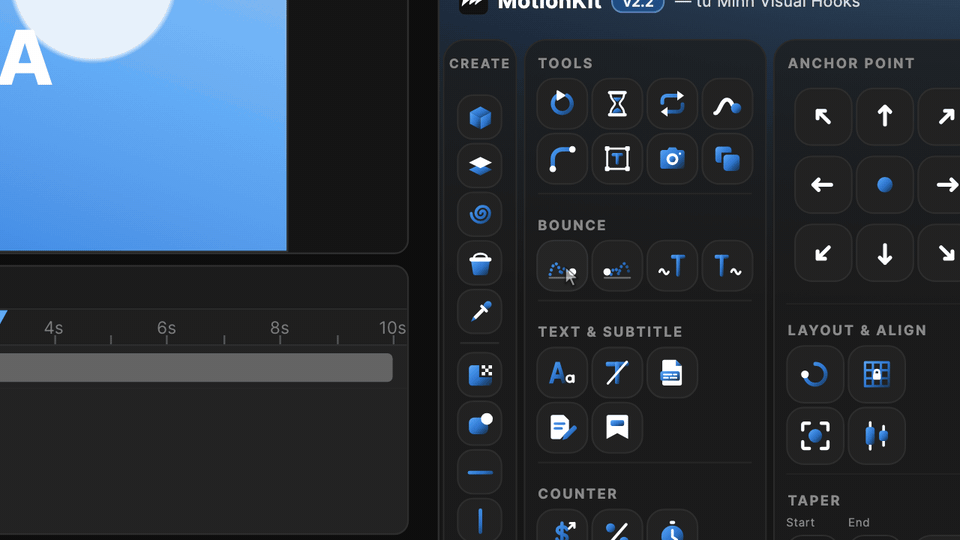Click the text box frame tool
The image size is (960, 540).
[617, 159]
